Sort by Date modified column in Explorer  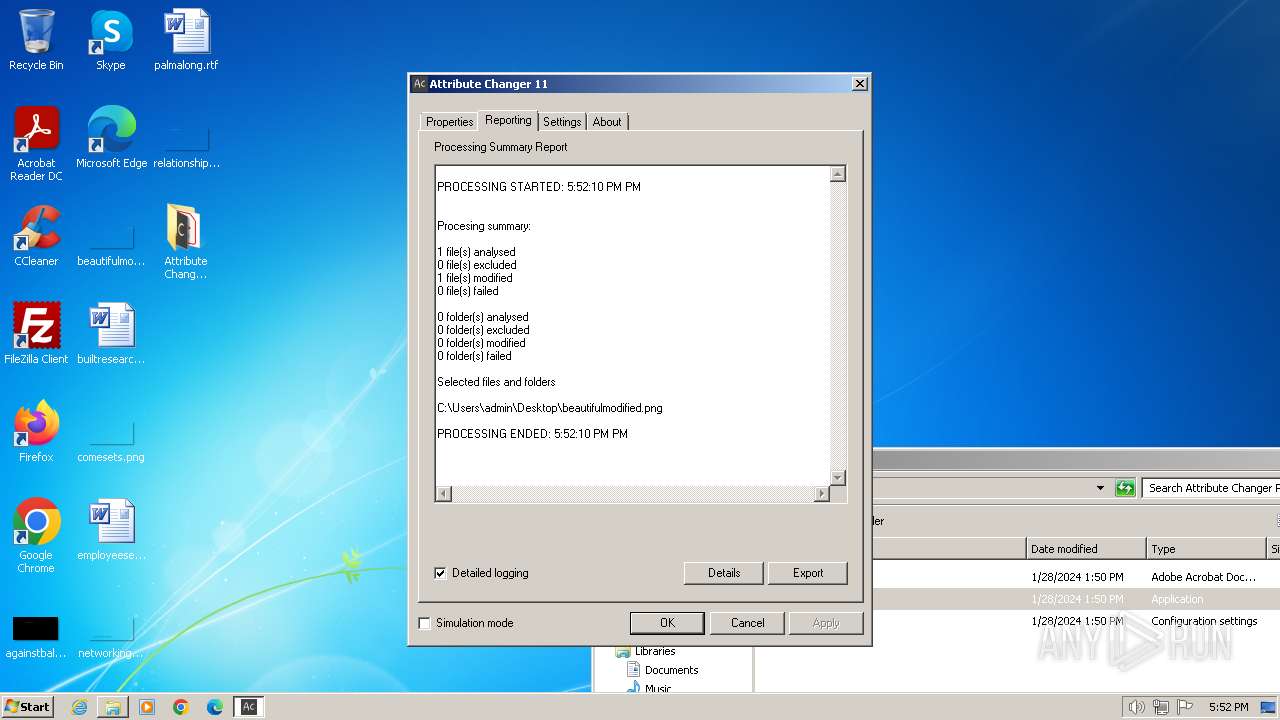pyautogui.click(x=1086, y=549)
